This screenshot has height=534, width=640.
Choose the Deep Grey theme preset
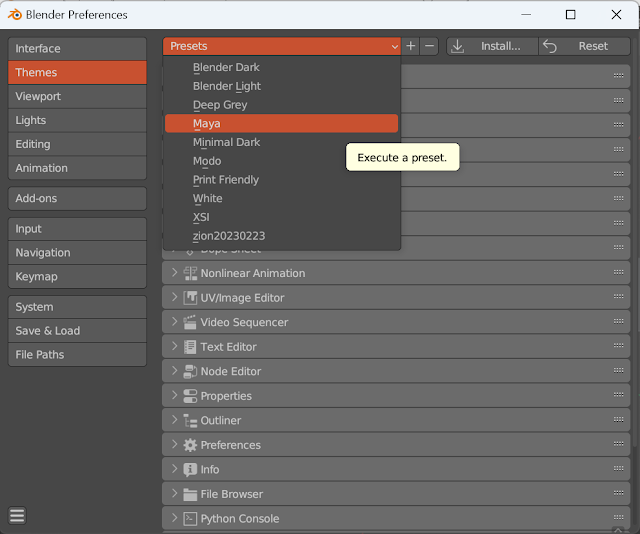pyautogui.click(x=281, y=105)
